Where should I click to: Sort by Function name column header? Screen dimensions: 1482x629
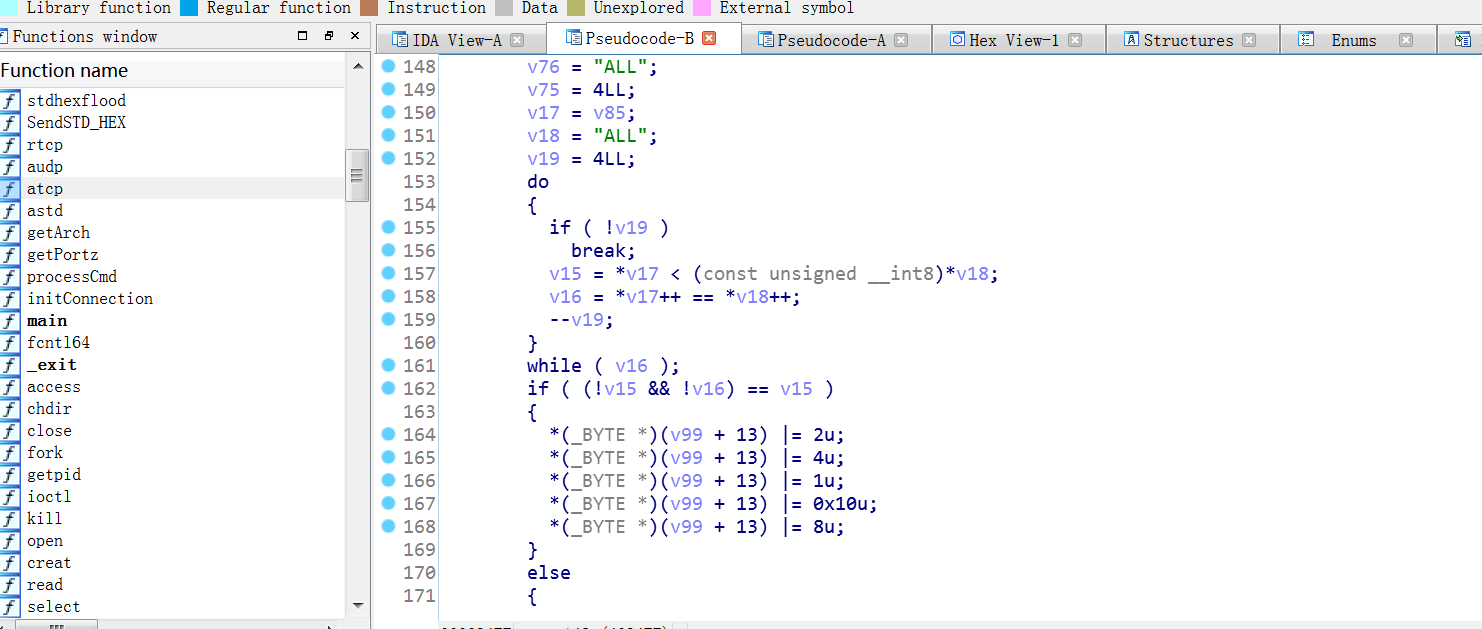65,71
